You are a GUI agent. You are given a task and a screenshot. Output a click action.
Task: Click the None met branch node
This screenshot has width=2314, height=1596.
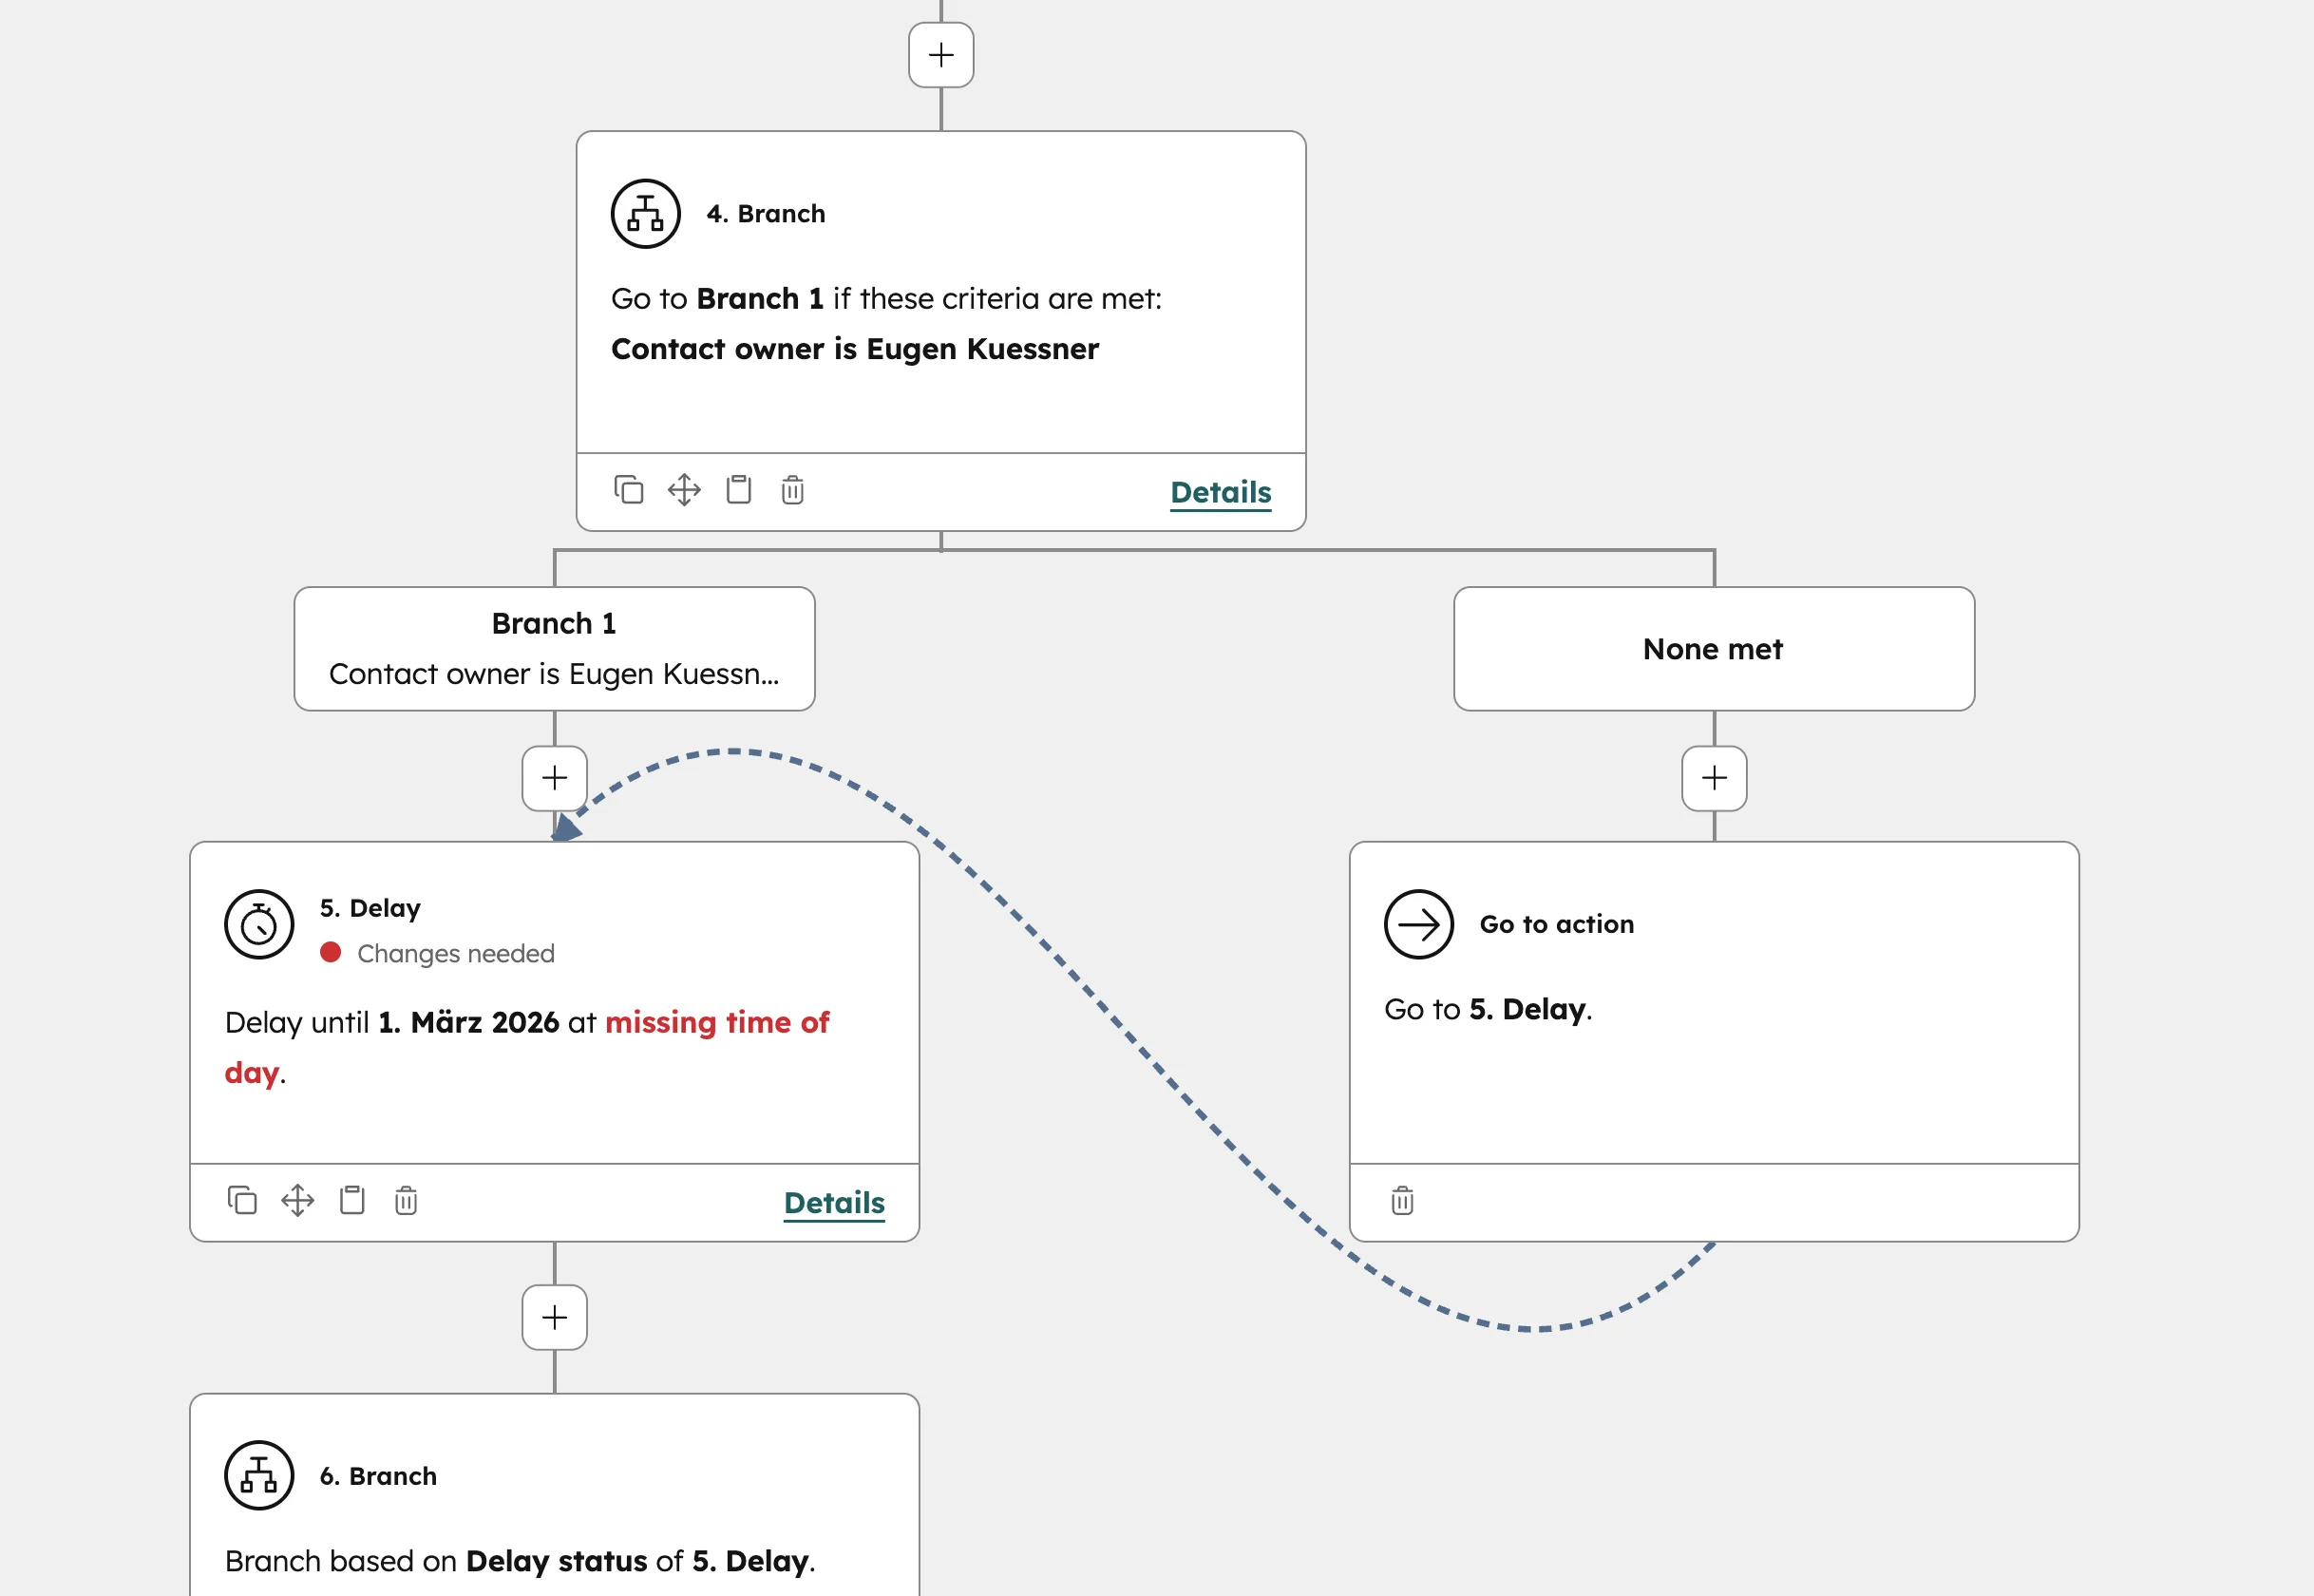1712,649
